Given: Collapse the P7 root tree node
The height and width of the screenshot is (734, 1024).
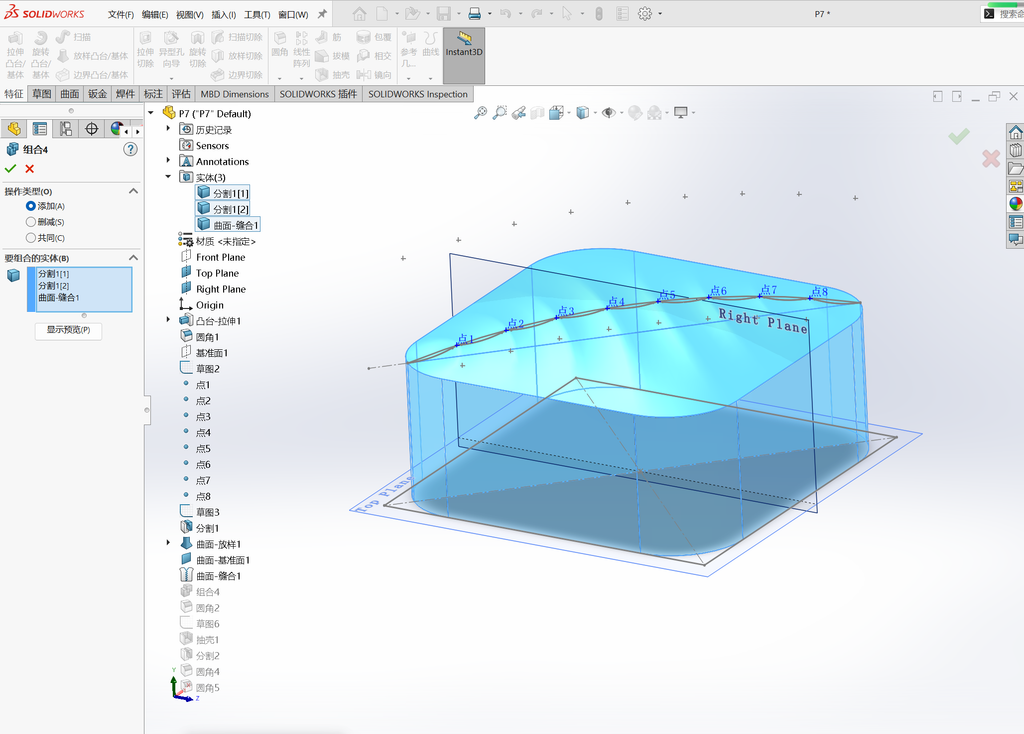Looking at the screenshot, I should (151, 112).
